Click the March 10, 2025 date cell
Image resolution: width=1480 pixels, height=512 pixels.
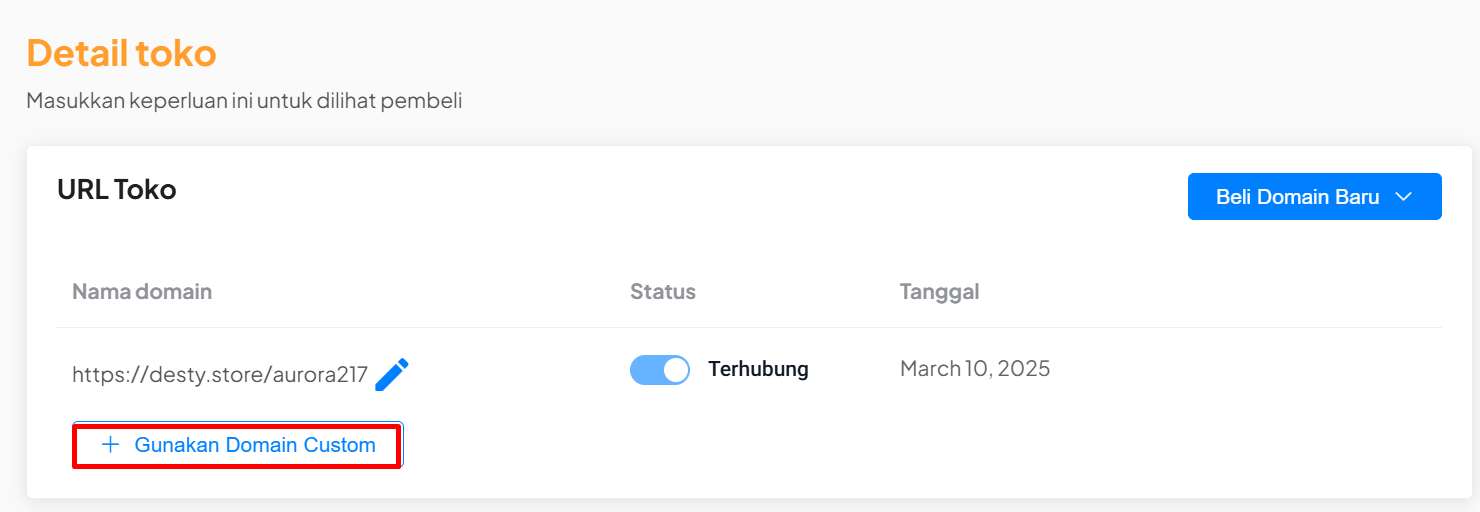(975, 369)
